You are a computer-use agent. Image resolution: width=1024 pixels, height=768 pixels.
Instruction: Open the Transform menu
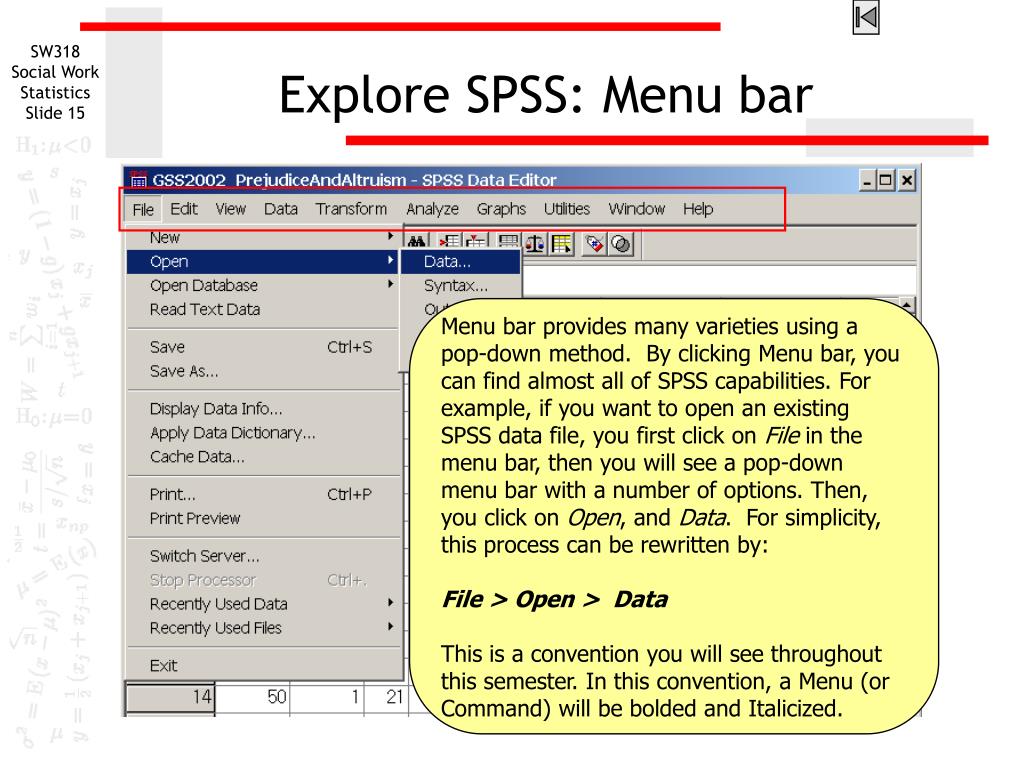pyautogui.click(x=351, y=209)
